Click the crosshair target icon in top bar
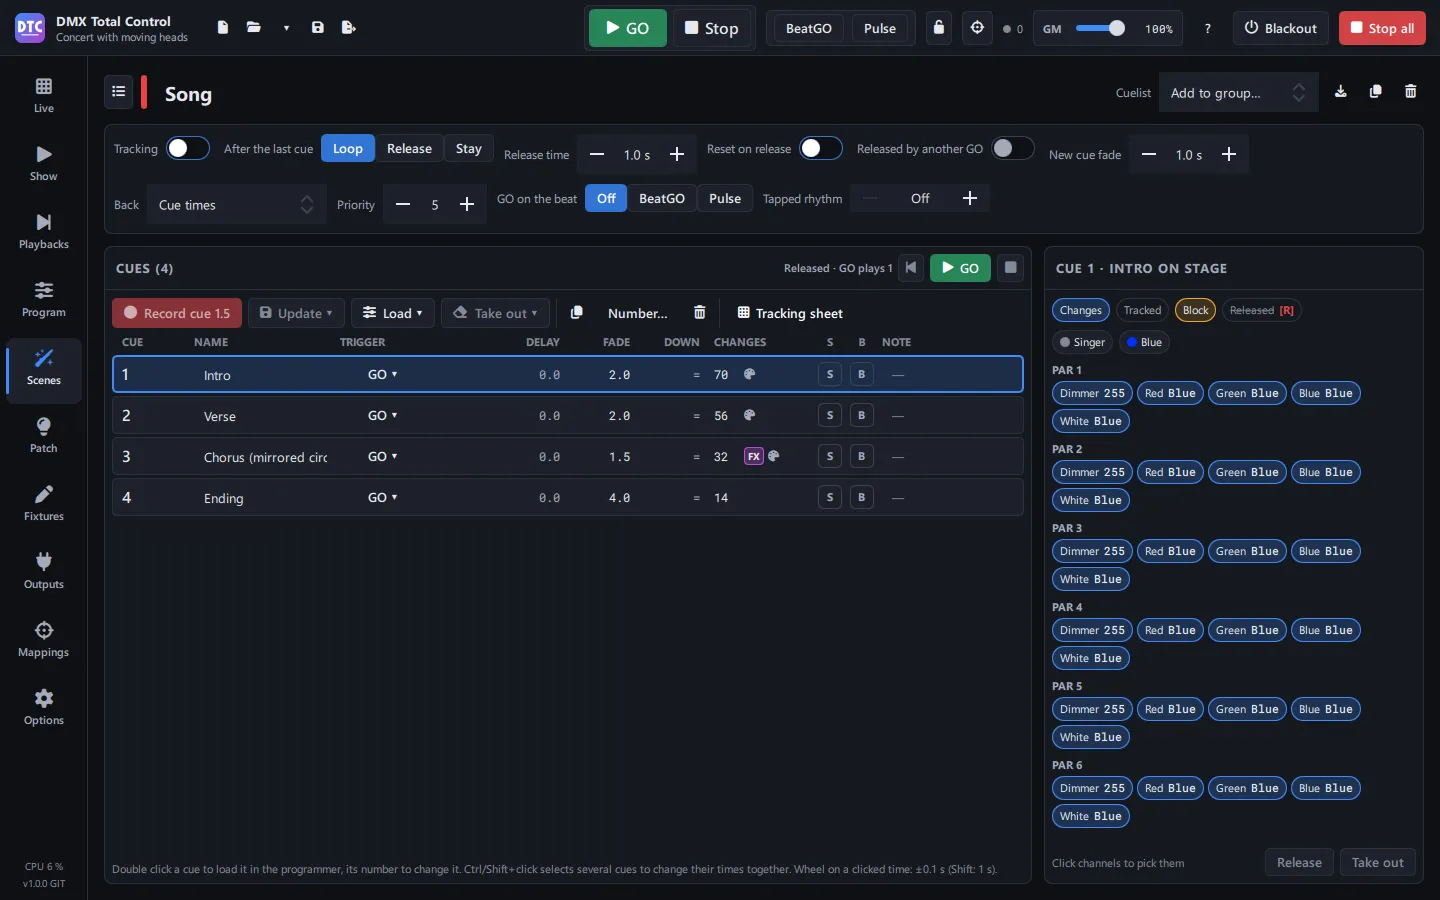Viewport: 1440px width, 900px height. [978, 28]
